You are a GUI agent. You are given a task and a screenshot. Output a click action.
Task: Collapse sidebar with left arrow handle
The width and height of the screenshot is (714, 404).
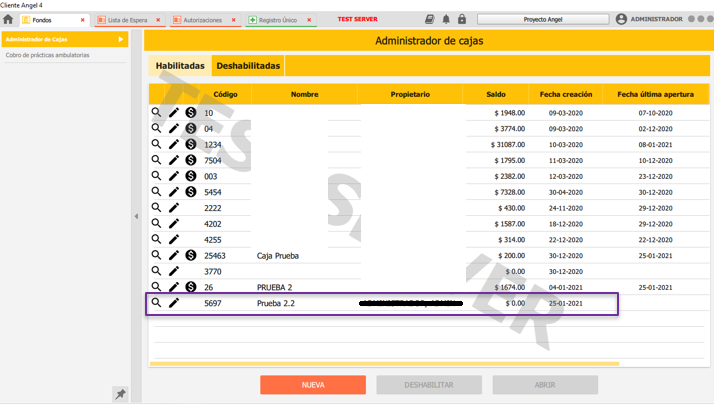coord(136,216)
